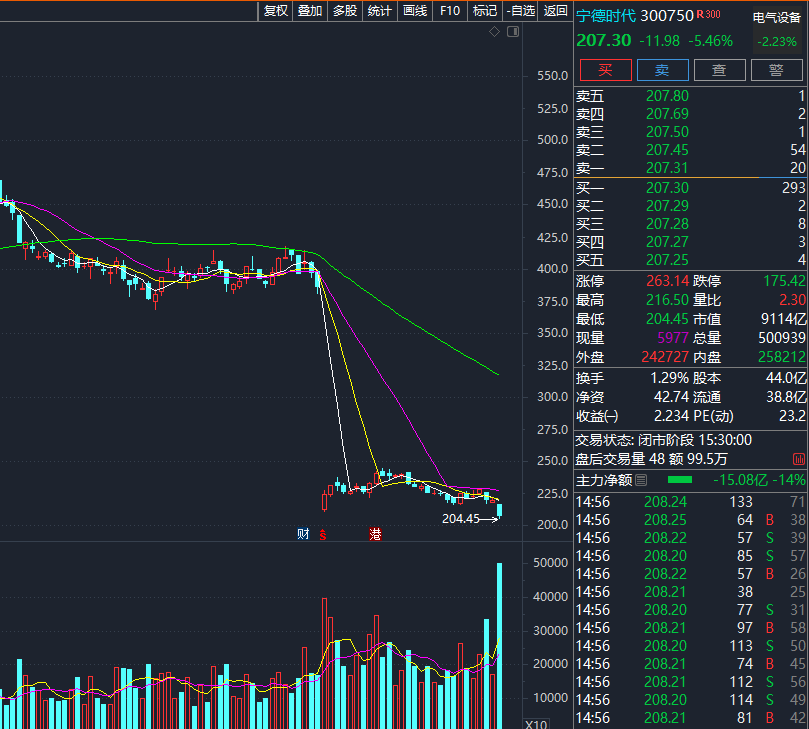Screen dimensions: 809x729
Task: Click the 警 alert button
Action: [x=776, y=70]
